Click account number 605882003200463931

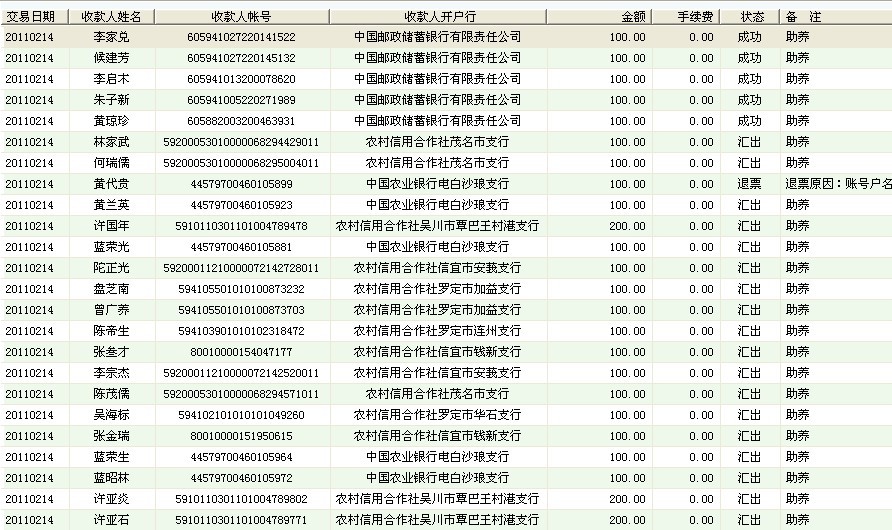click(x=241, y=122)
